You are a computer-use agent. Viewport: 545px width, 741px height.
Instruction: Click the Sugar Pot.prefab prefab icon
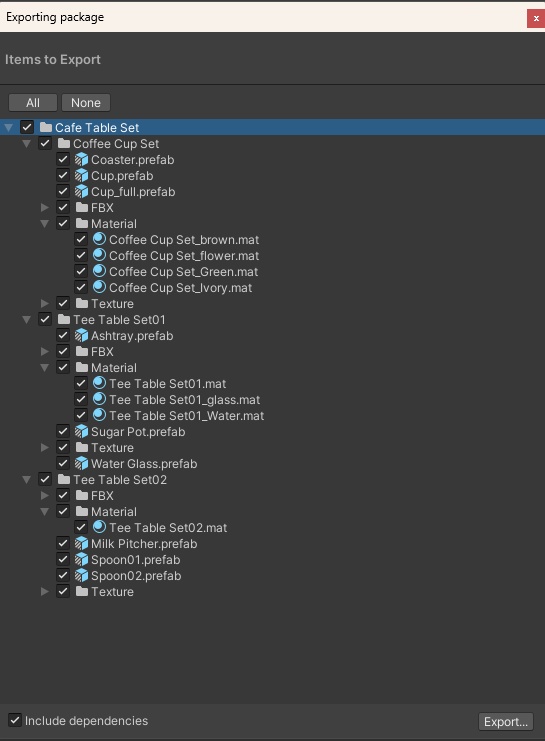pyautogui.click(x=81, y=431)
